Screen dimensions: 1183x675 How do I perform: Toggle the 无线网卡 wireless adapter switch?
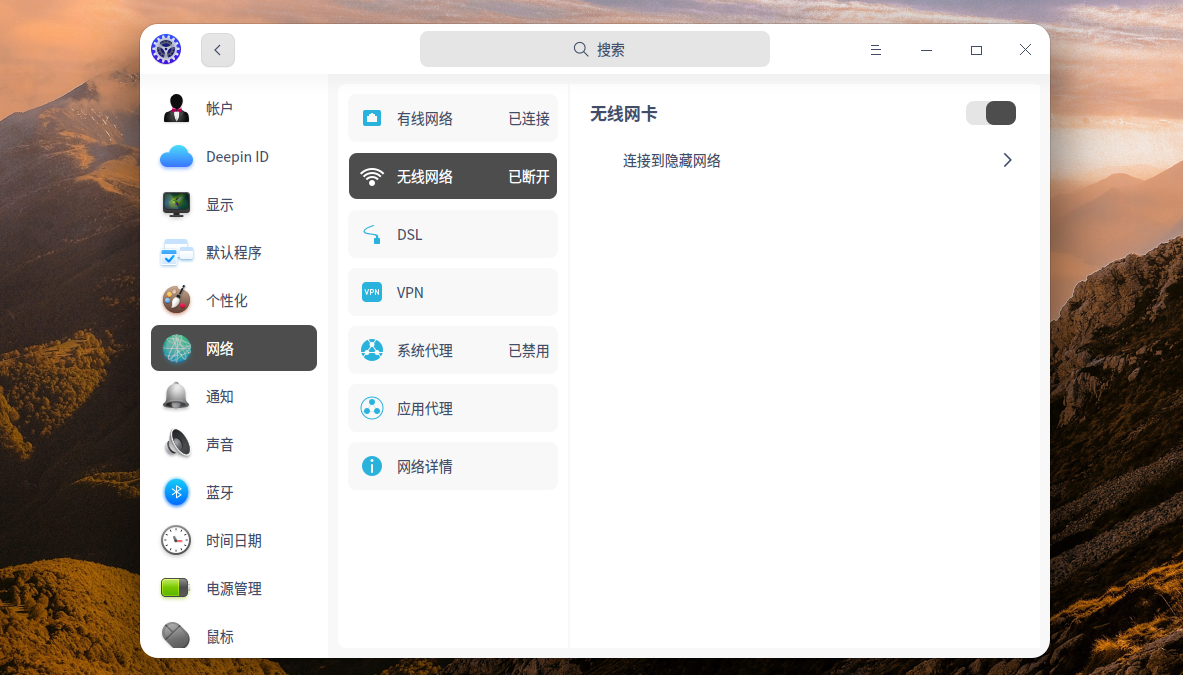pyautogui.click(x=991, y=113)
